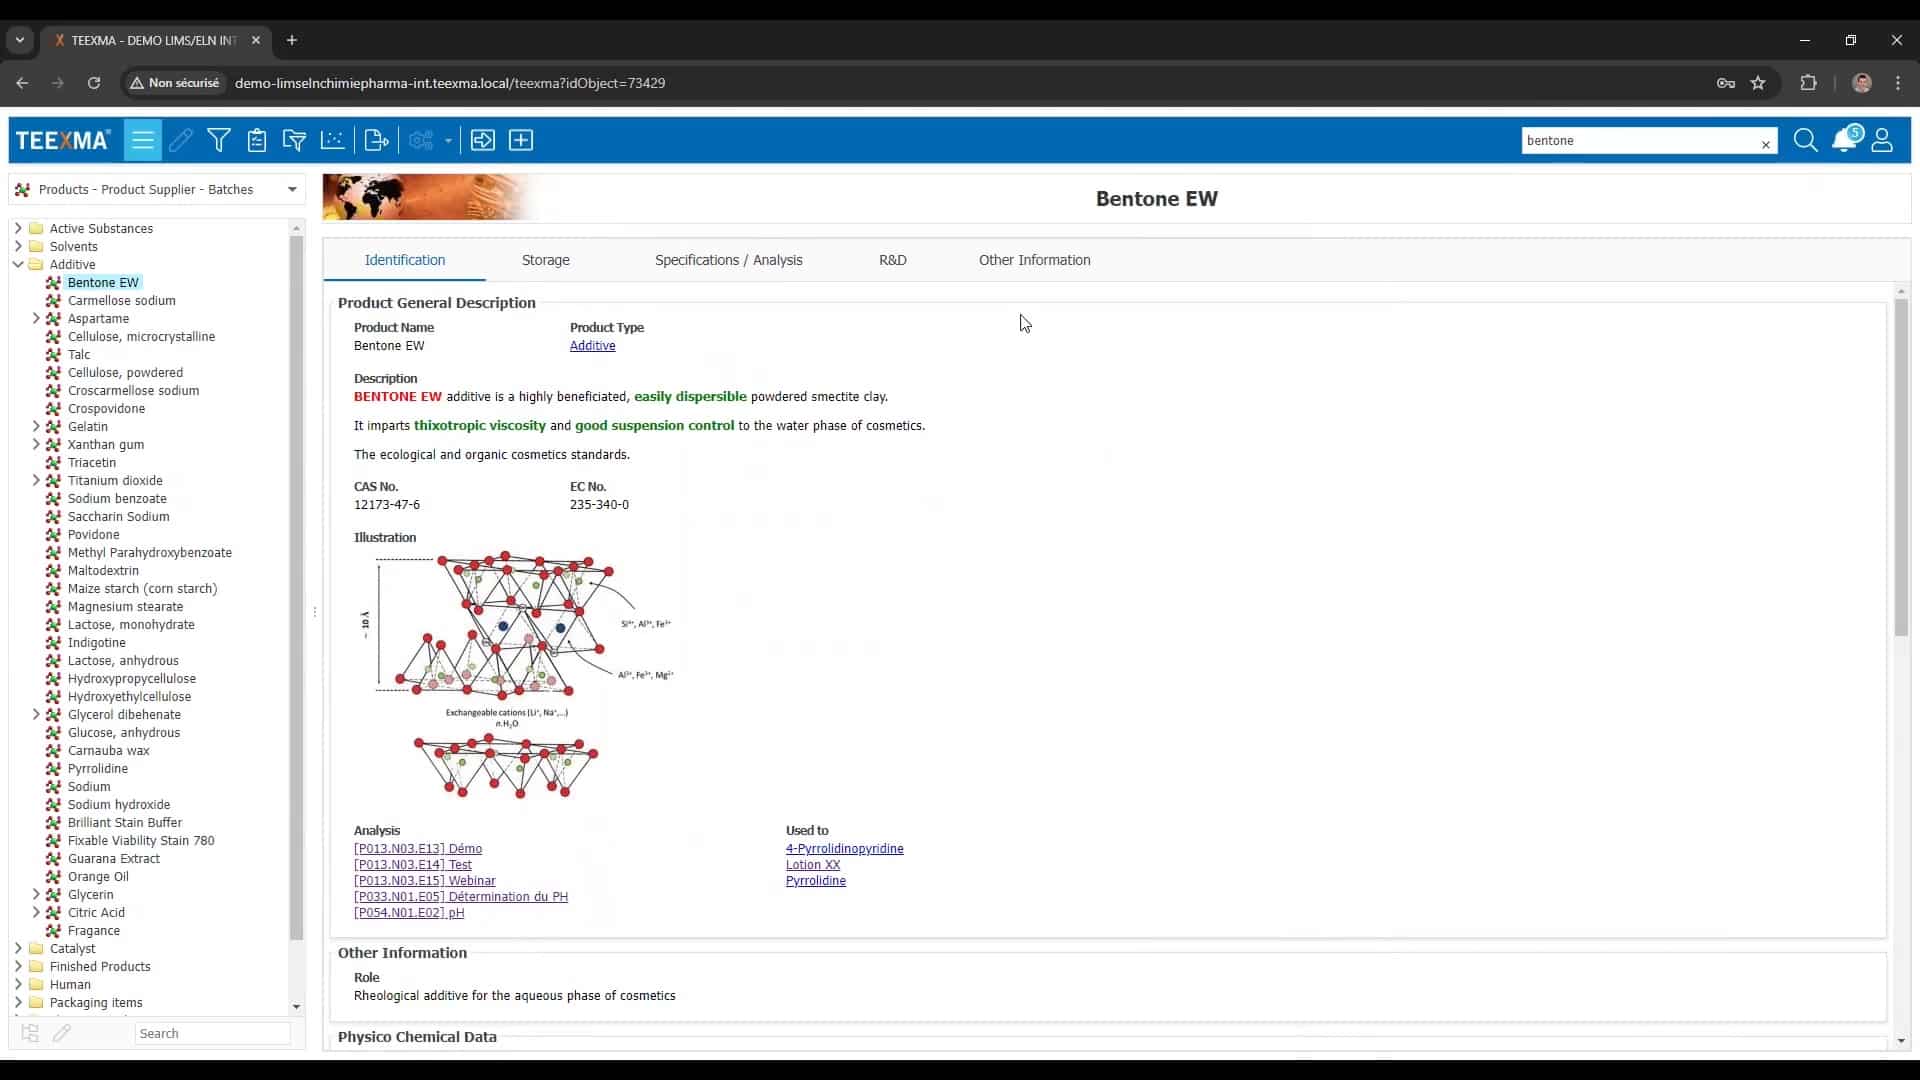The image size is (1920, 1080).
Task: Click the Sodium benzoate molecule icon
Action: pyautogui.click(x=53, y=498)
